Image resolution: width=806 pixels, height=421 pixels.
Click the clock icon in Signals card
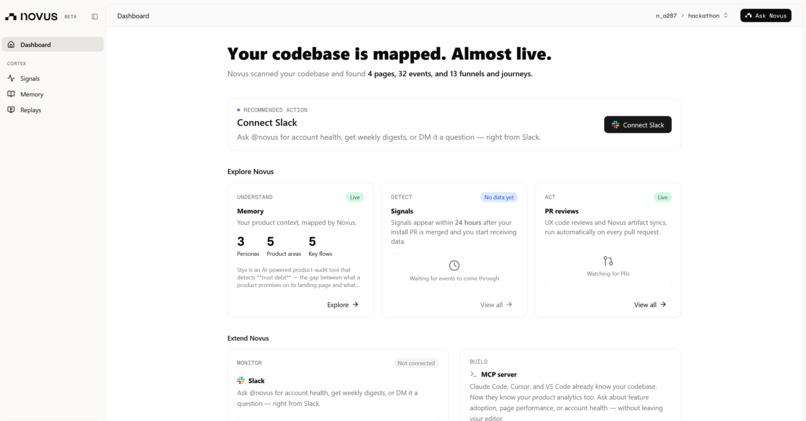[454, 265]
